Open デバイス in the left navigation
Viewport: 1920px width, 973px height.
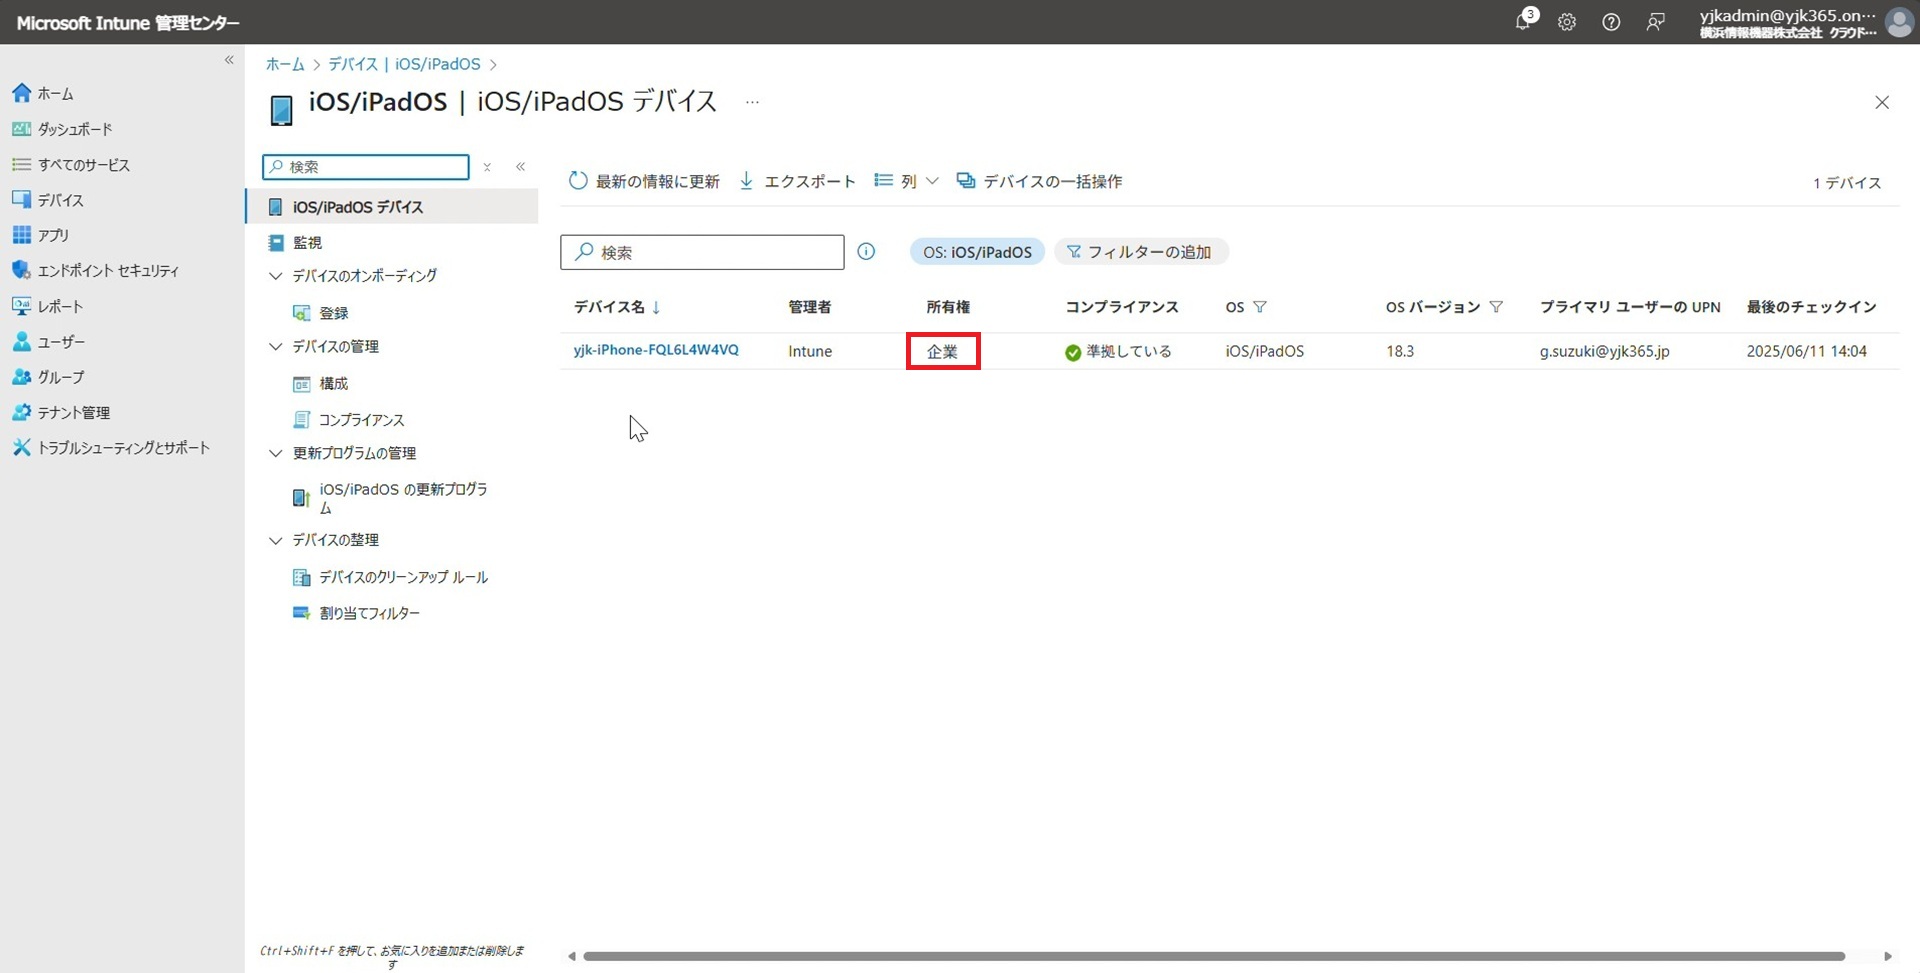coord(48,200)
